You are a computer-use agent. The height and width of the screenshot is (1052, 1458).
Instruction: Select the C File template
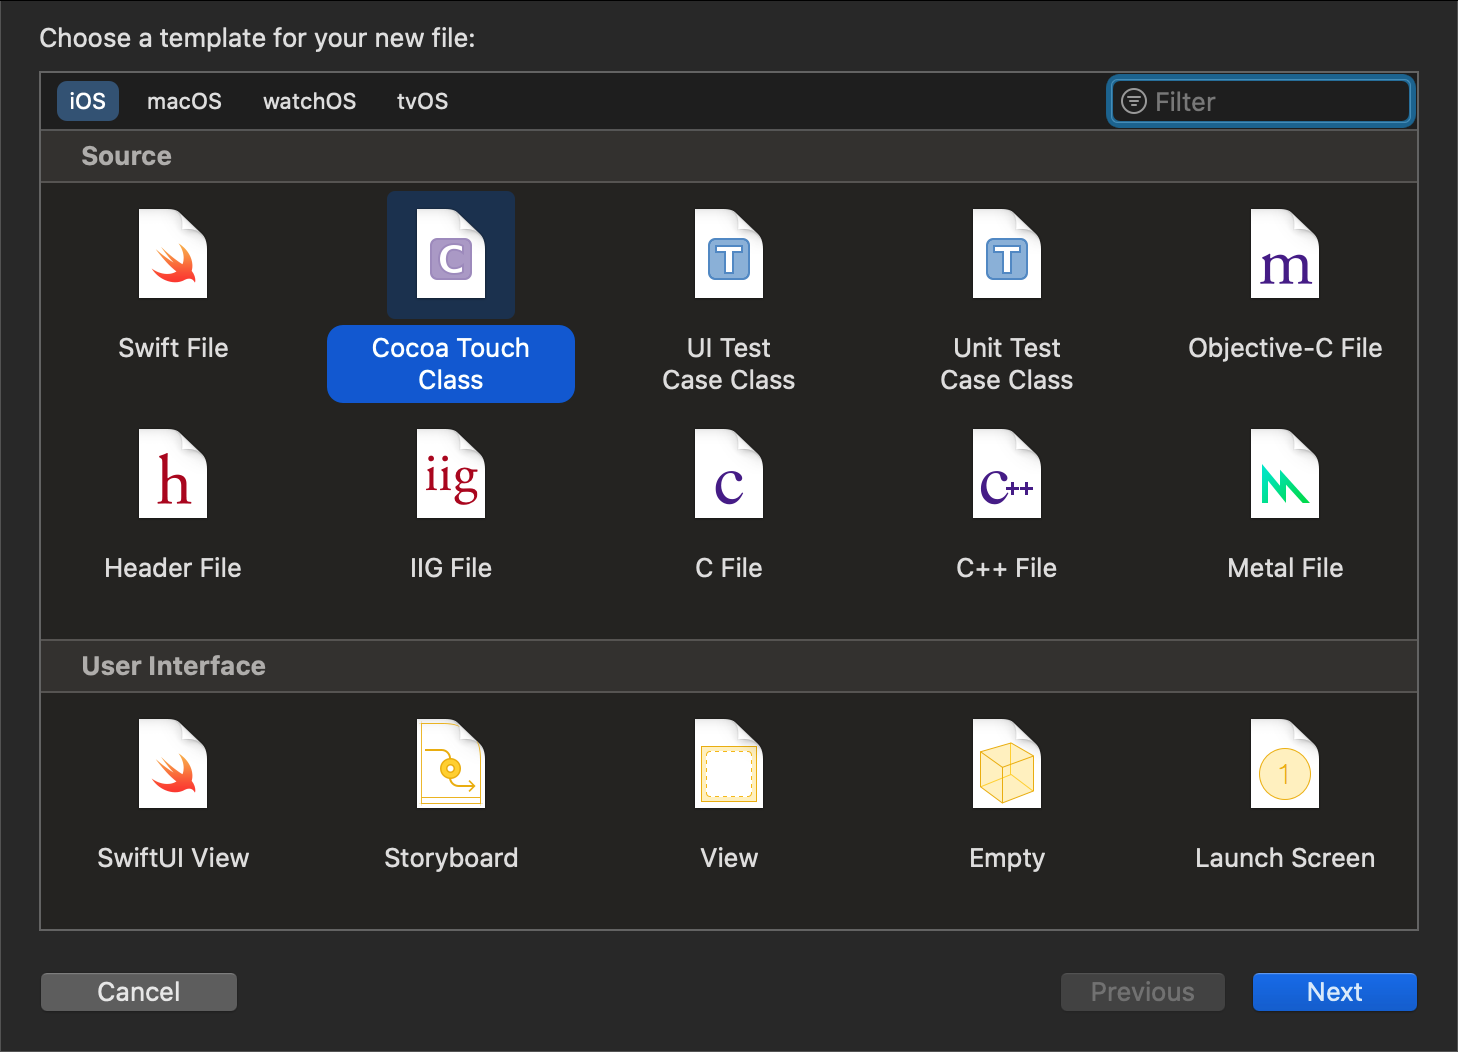coord(728,474)
